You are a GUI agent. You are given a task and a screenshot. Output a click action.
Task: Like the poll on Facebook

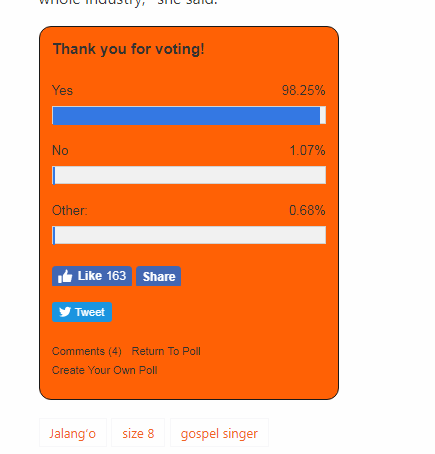(x=92, y=276)
